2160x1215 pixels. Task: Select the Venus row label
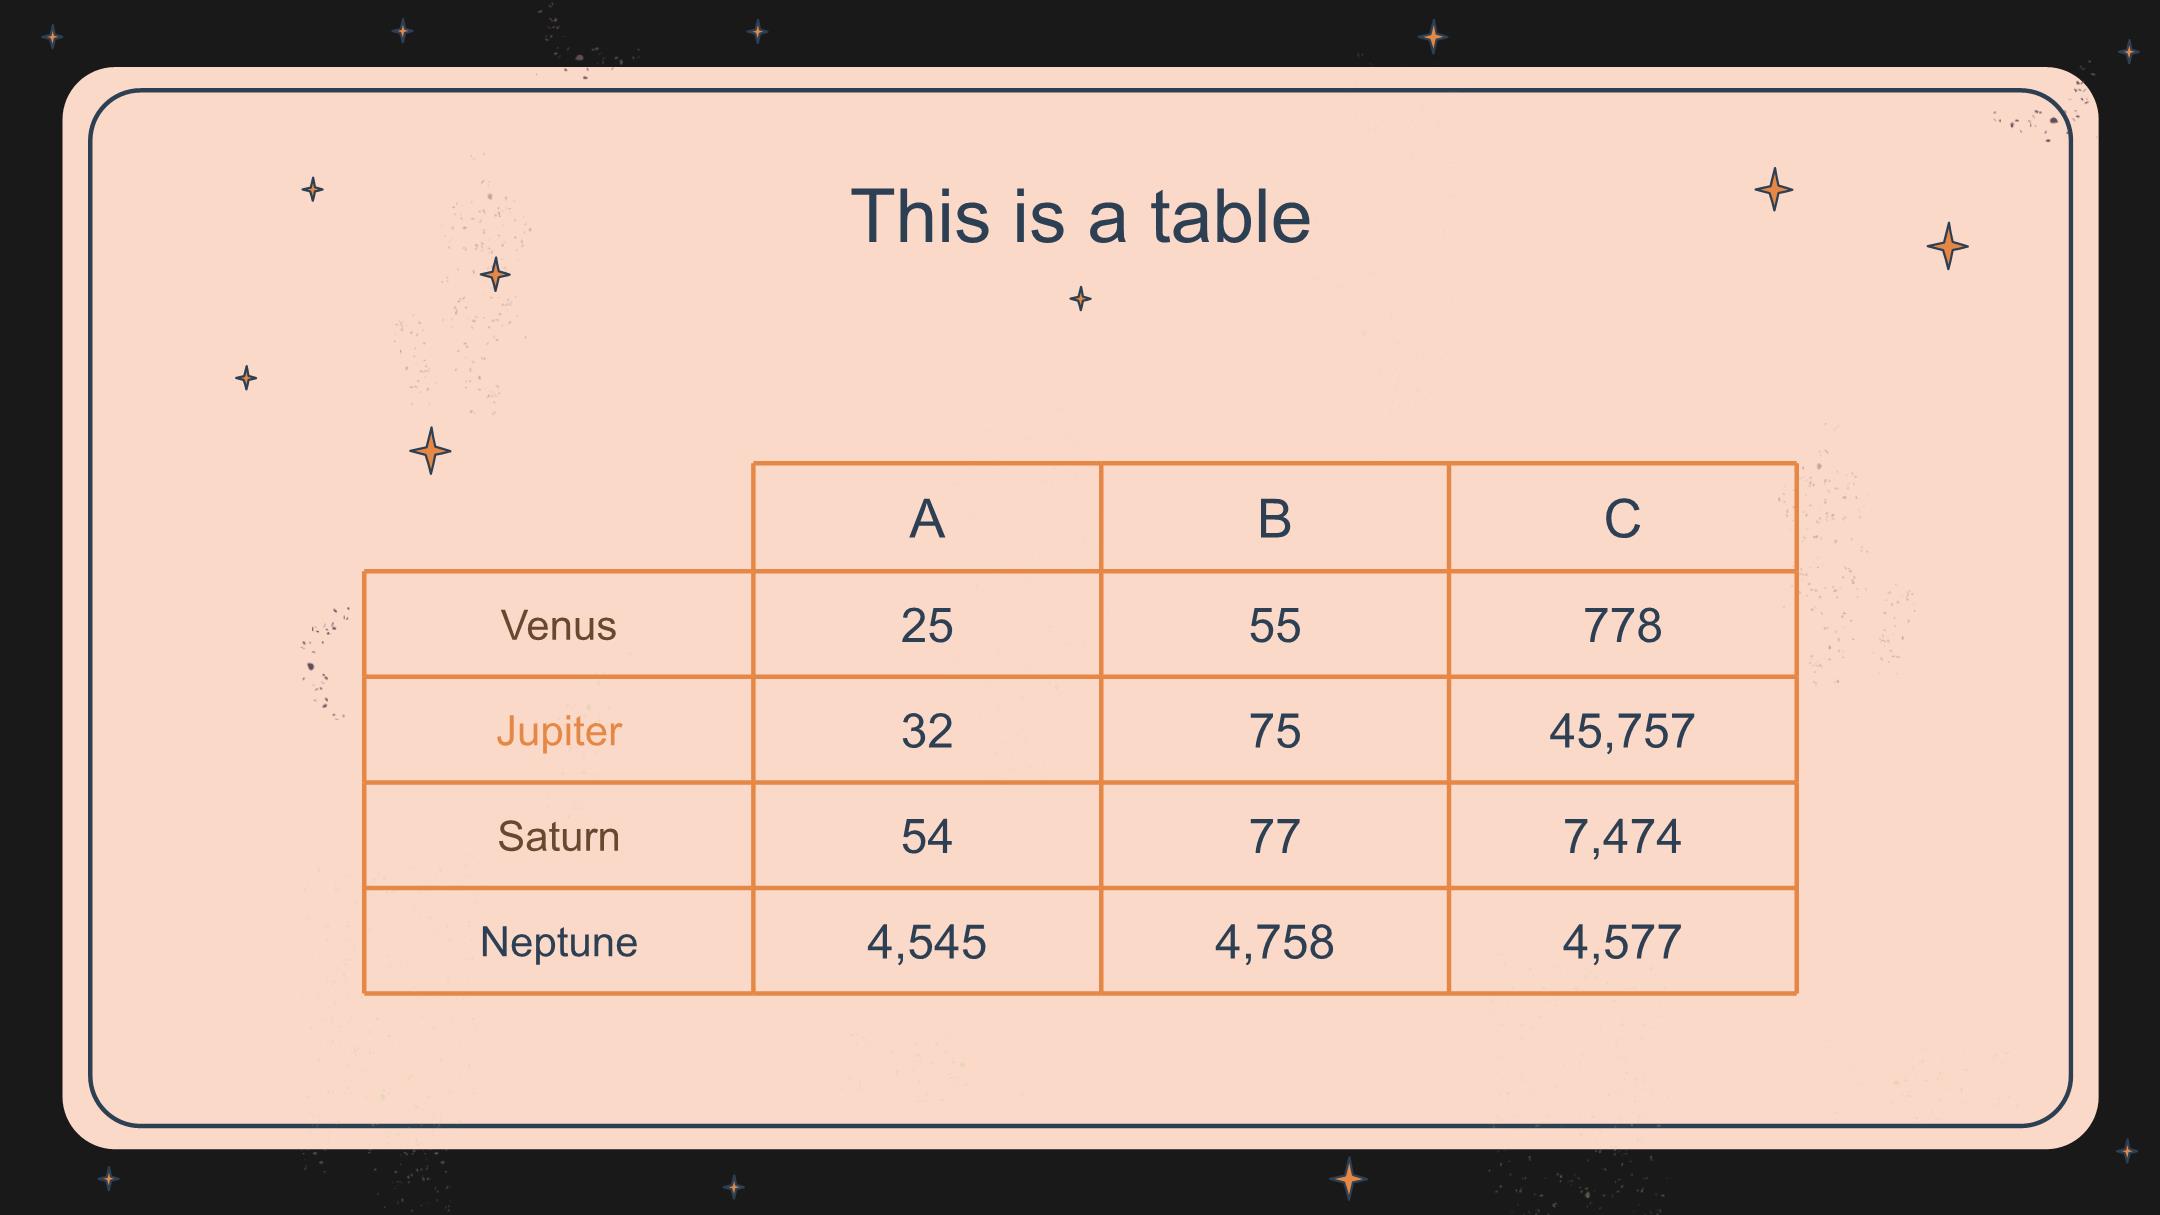558,626
